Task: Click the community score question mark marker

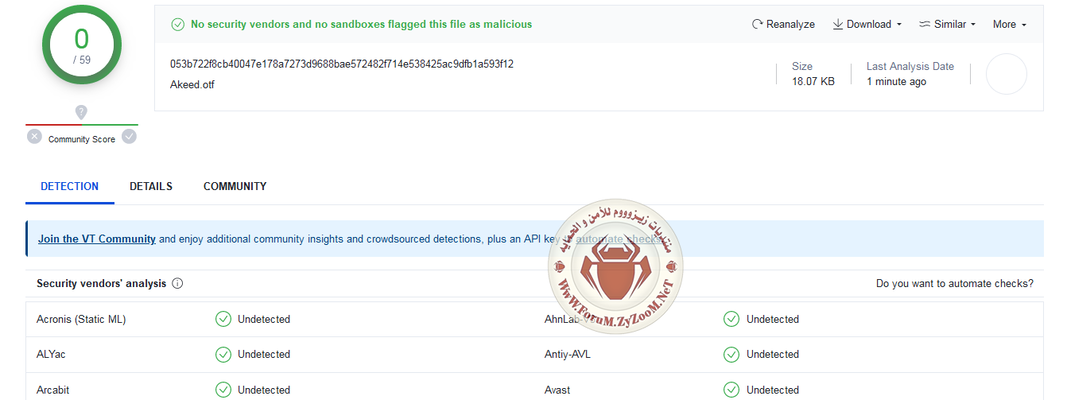Action: click(81, 113)
